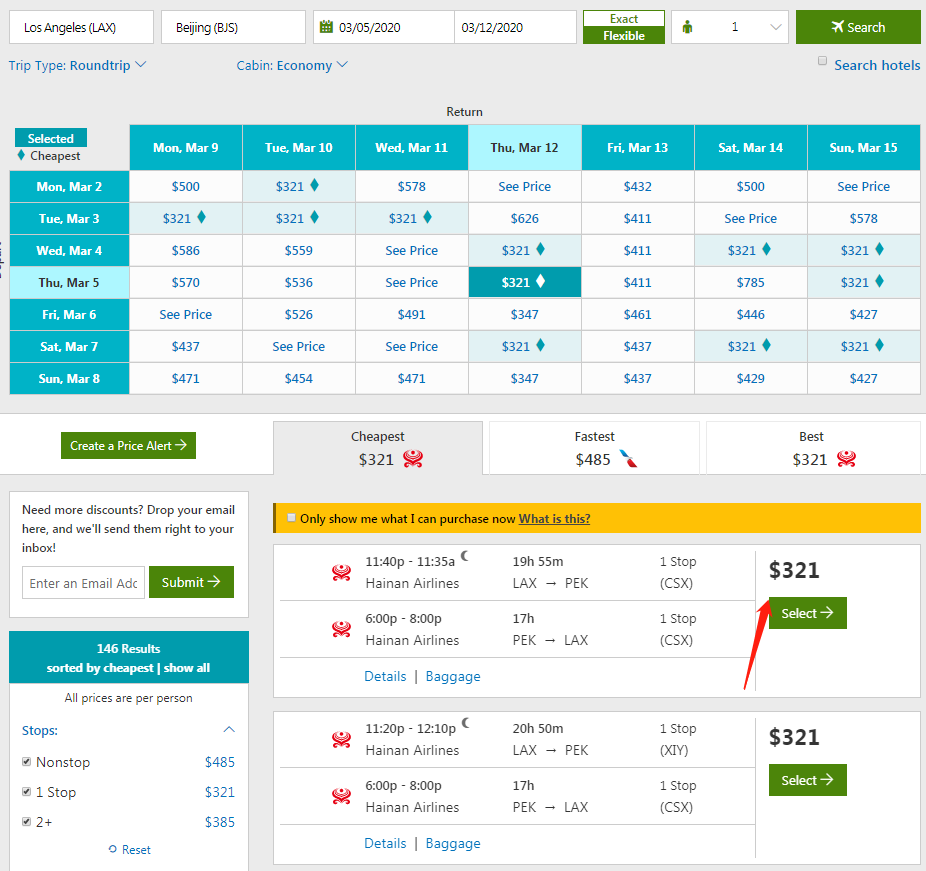Select the $321 flight departing at 11:40p
Viewport: 926px width, 871px height.
point(807,613)
